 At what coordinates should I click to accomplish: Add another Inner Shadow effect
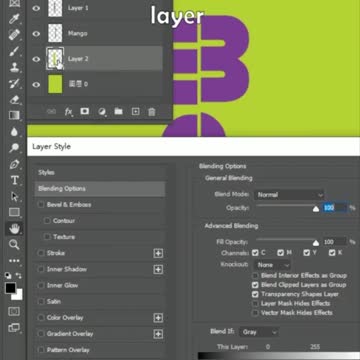[158, 269]
